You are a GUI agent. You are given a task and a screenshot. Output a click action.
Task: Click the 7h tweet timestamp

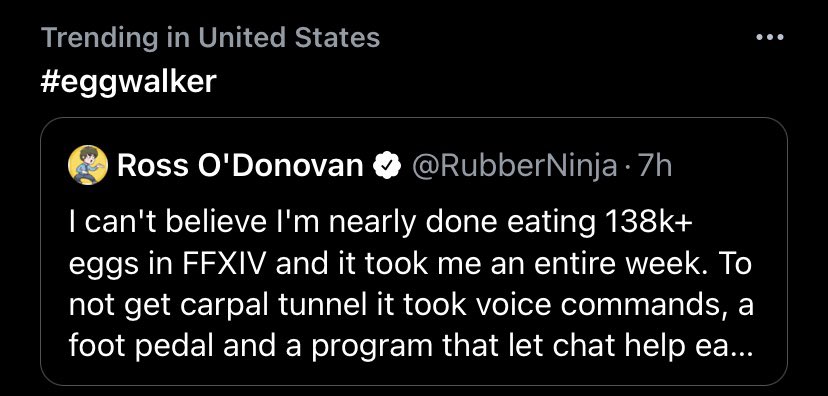(655, 166)
